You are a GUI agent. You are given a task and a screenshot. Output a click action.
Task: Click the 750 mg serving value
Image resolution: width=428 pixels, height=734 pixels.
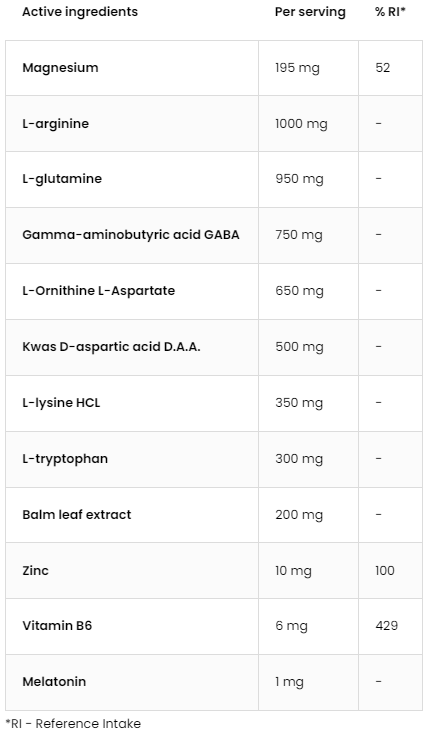pos(299,235)
